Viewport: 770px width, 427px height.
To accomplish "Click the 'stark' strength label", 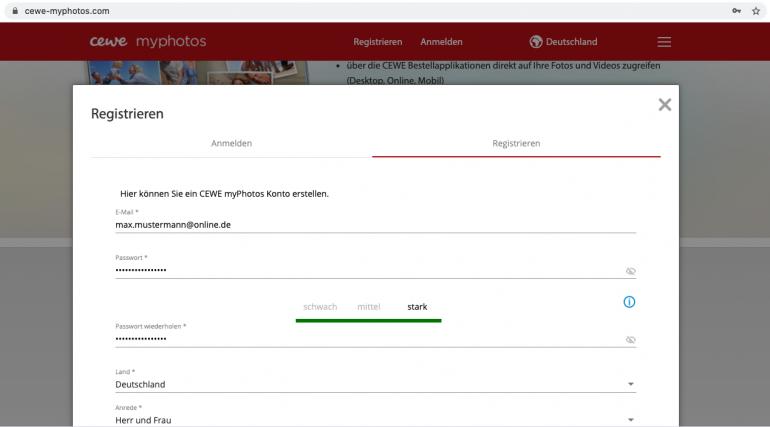I will point(417,307).
